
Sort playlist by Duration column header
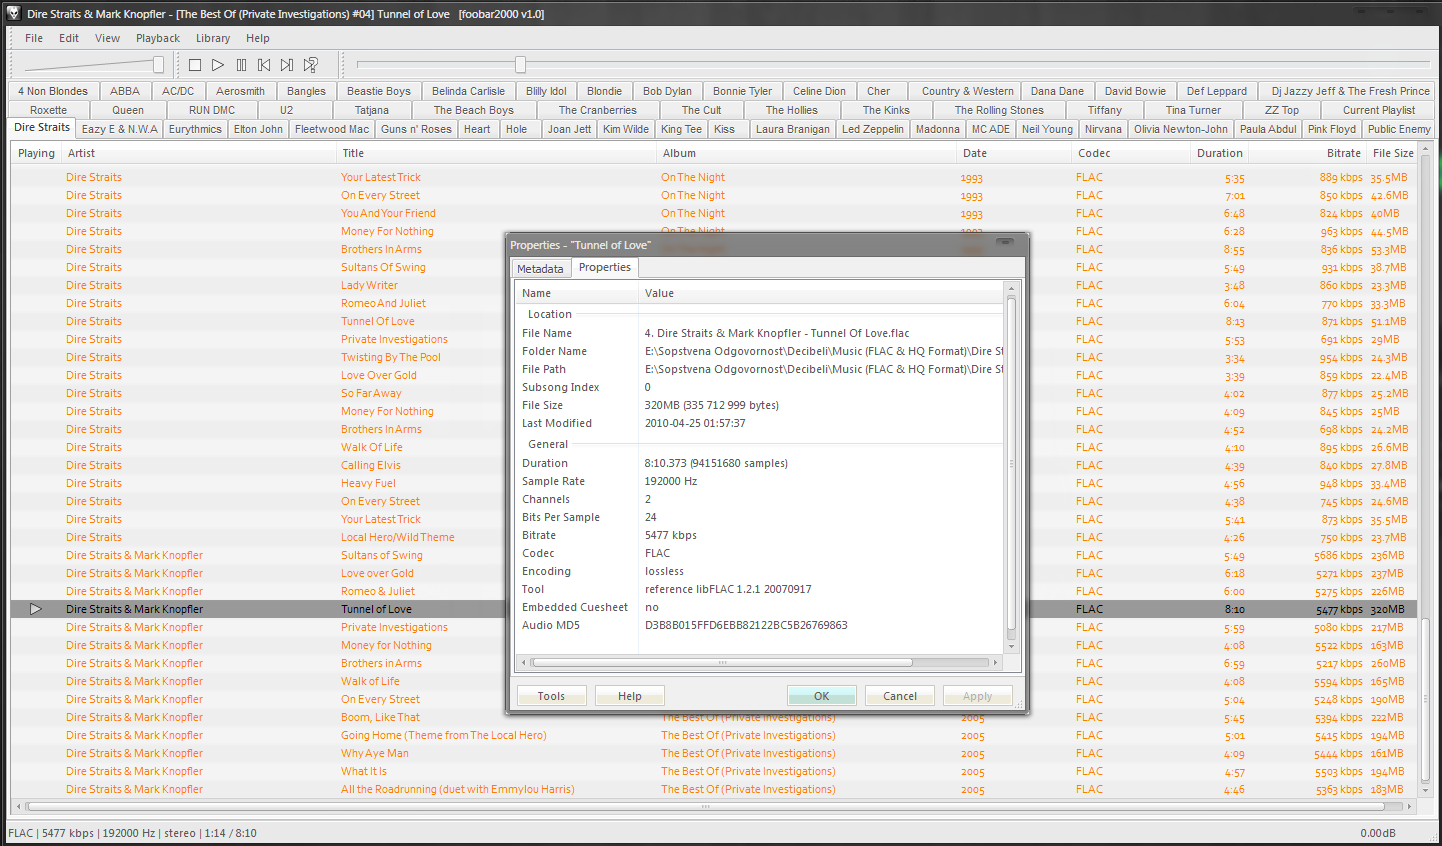pyautogui.click(x=1219, y=153)
